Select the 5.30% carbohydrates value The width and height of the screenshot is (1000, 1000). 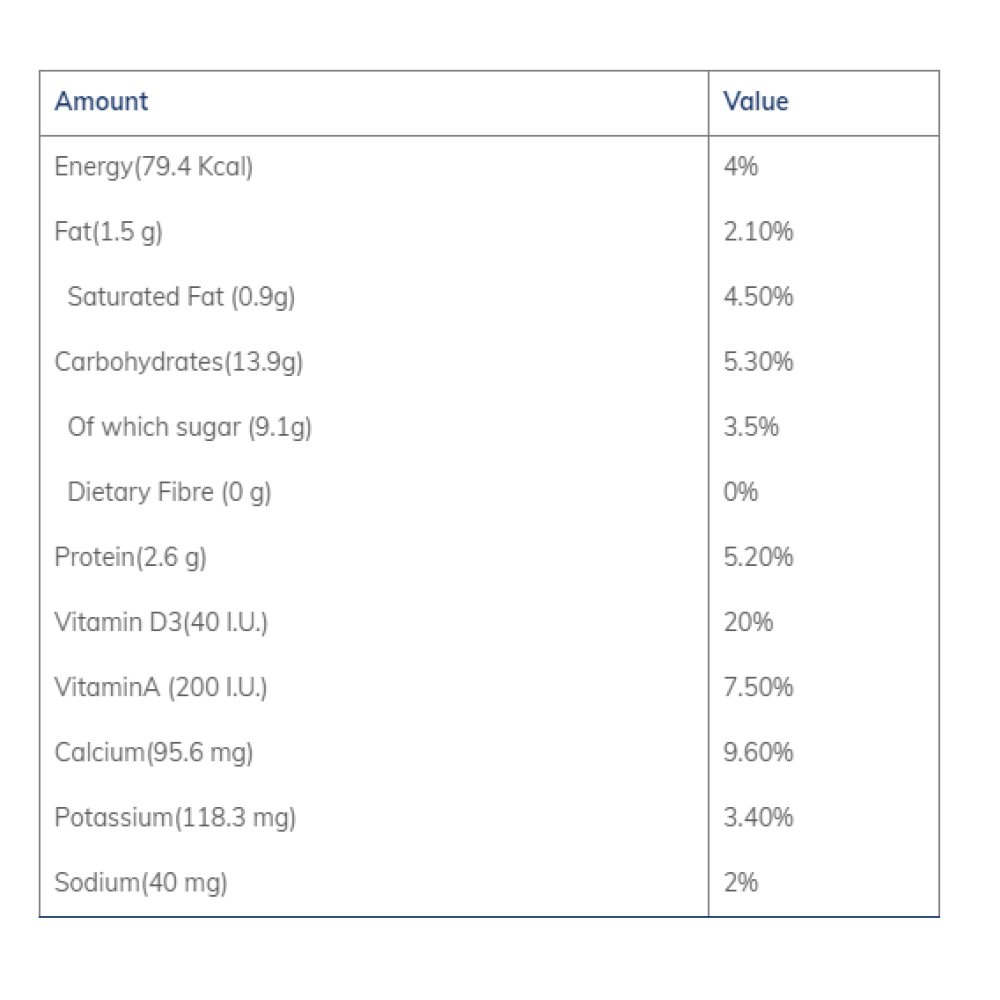(758, 362)
